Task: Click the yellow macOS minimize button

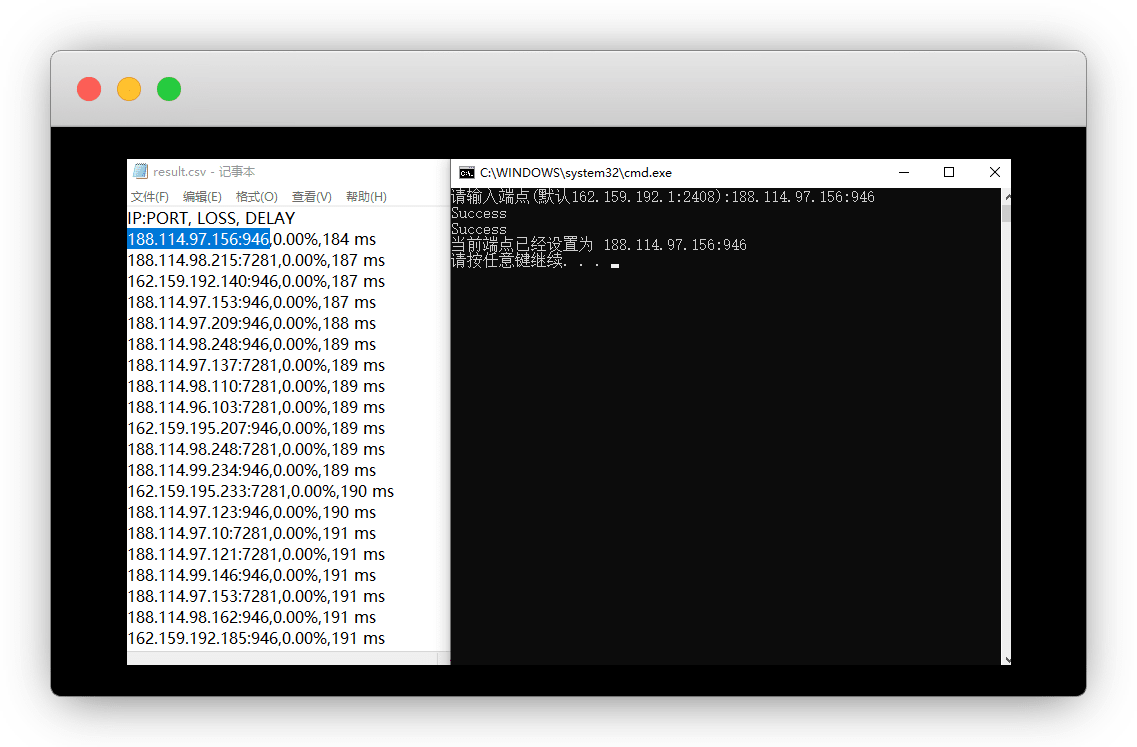Action: click(129, 89)
